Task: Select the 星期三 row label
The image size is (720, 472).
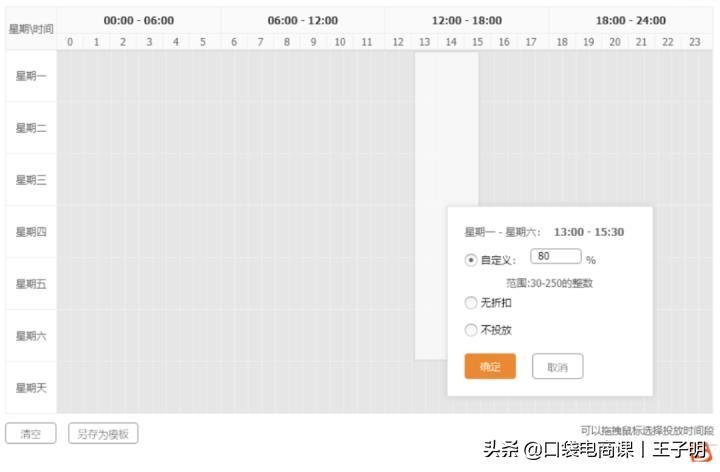Action: tap(31, 180)
